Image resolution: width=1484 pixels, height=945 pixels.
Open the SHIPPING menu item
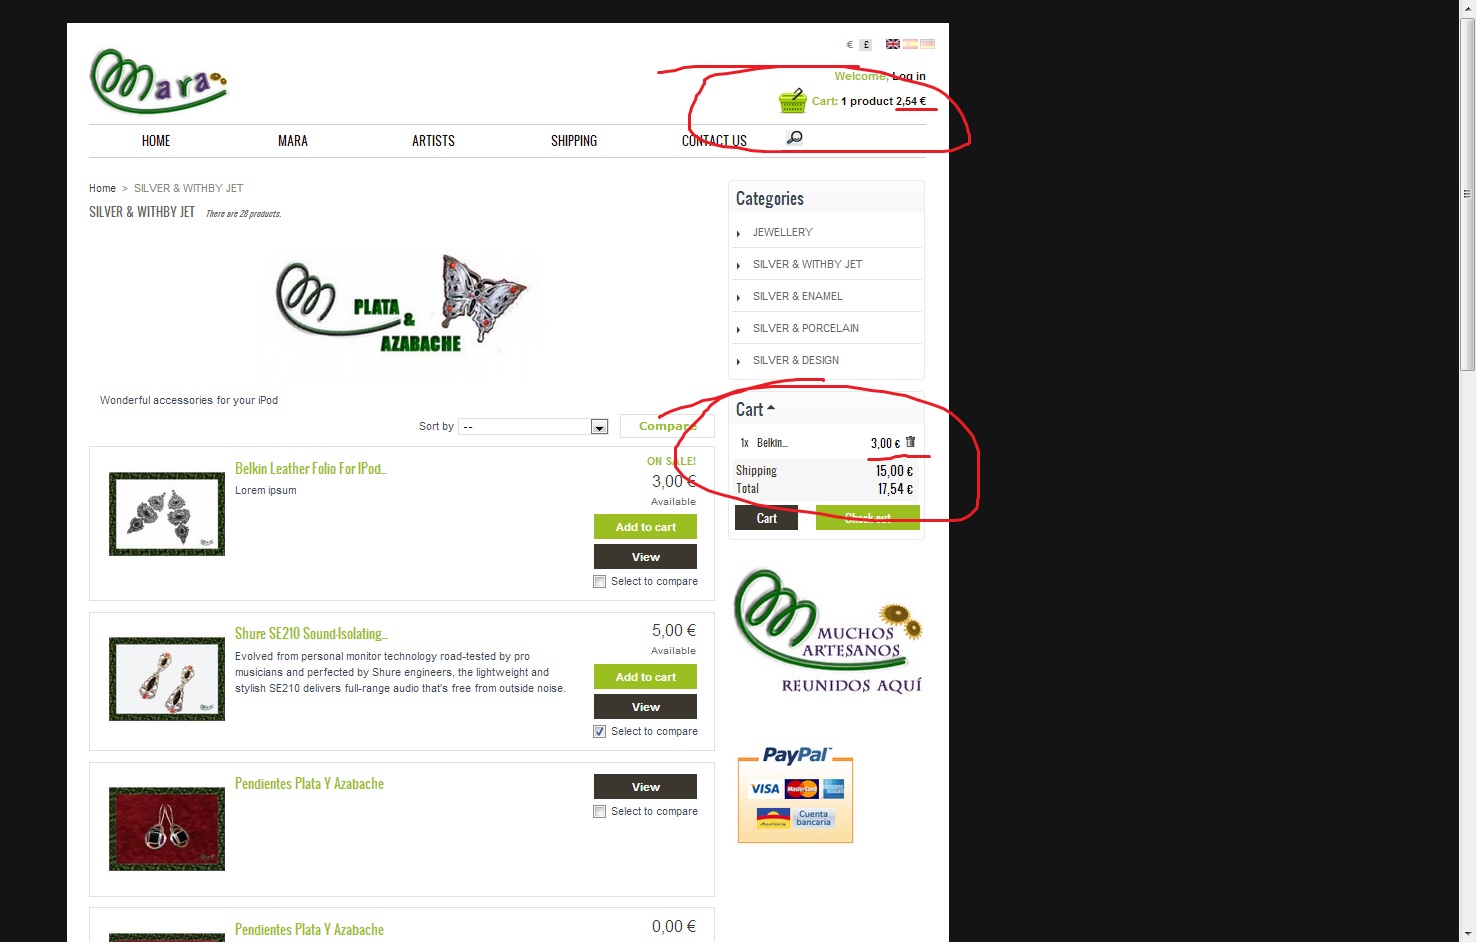[x=574, y=141]
